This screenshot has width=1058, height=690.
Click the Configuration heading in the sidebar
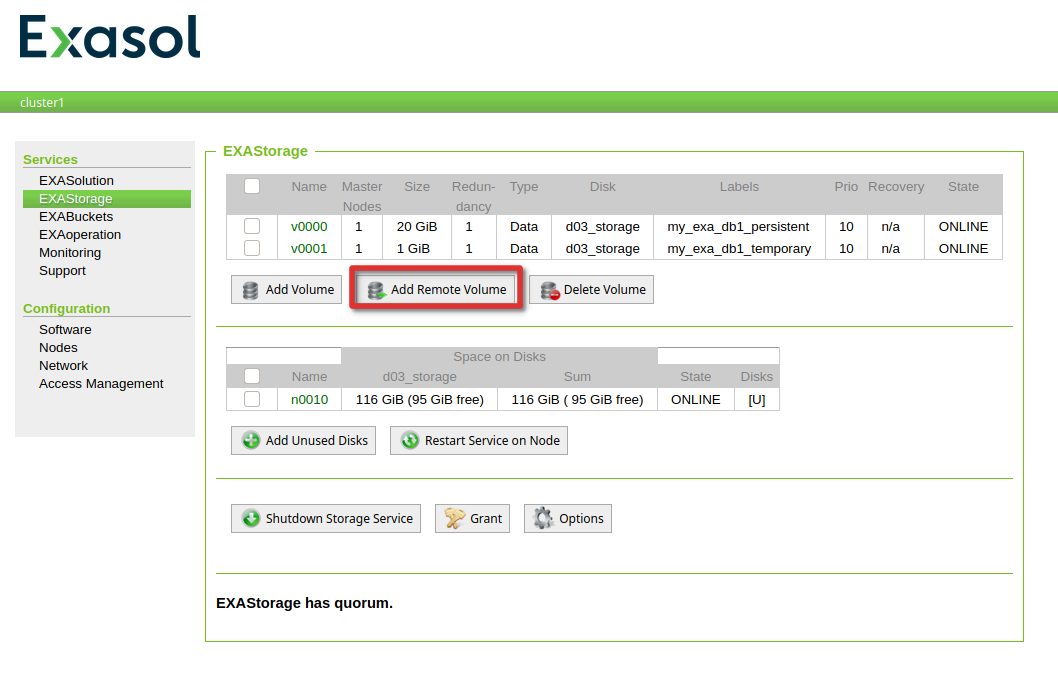pyautogui.click(x=67, y=309)
